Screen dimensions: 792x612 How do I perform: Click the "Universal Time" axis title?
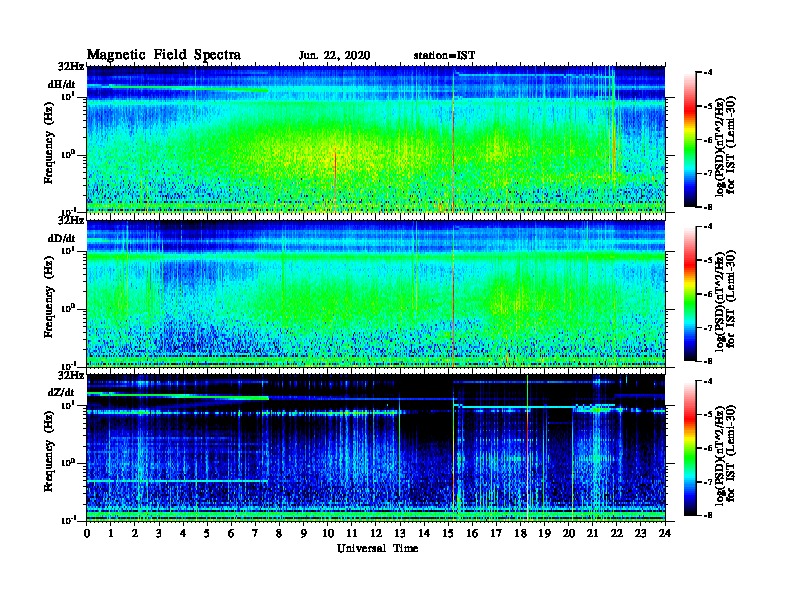377,548
